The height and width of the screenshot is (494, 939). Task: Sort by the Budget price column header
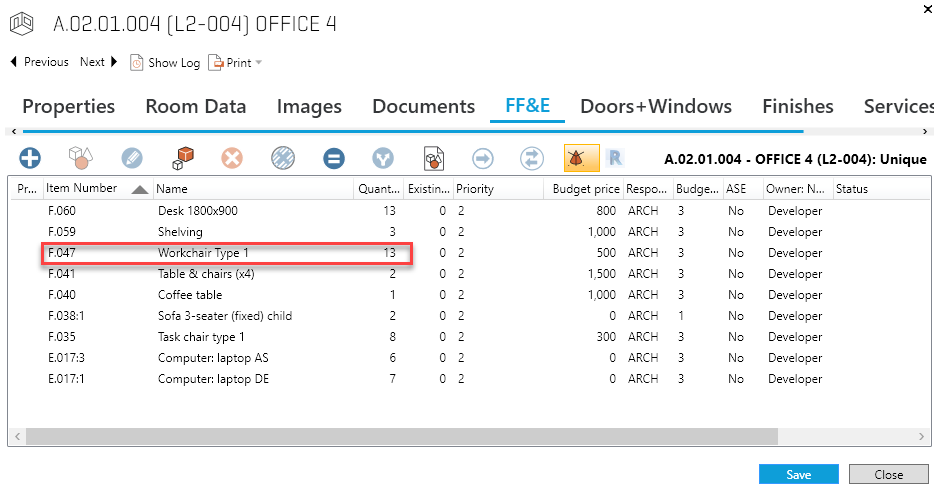(583, 188)
